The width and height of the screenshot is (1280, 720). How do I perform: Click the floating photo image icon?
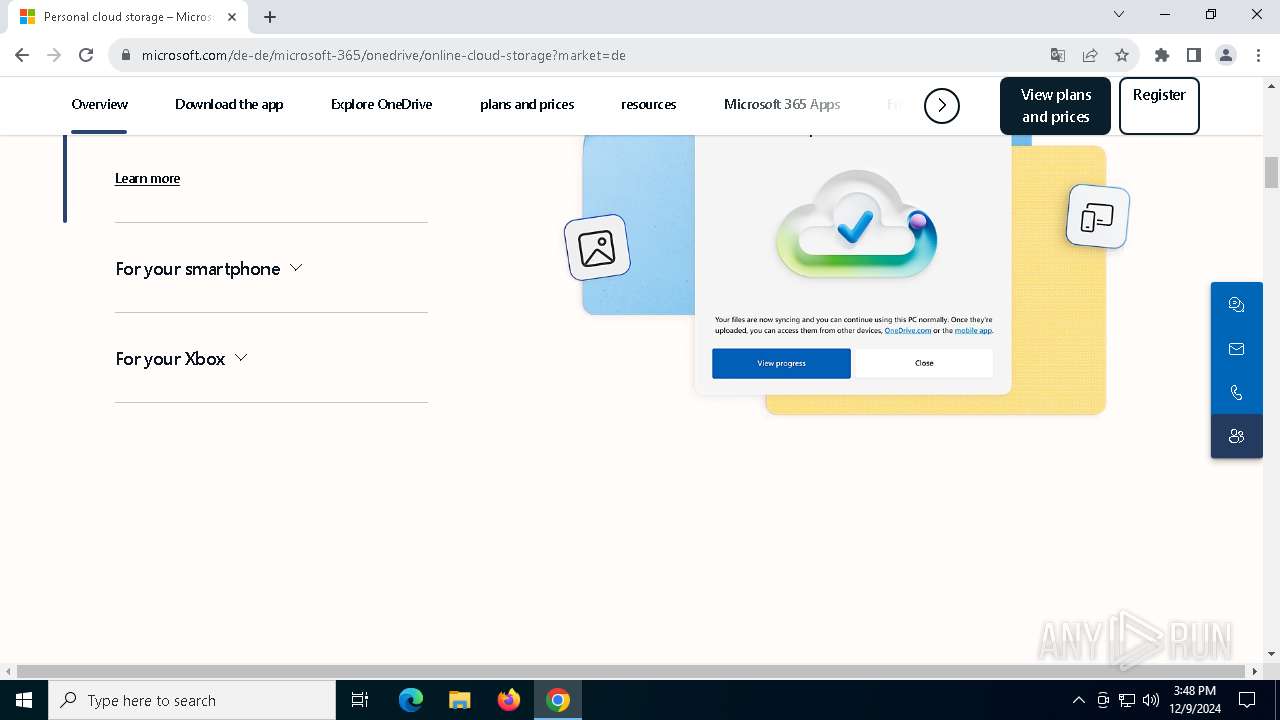(597, 248)
